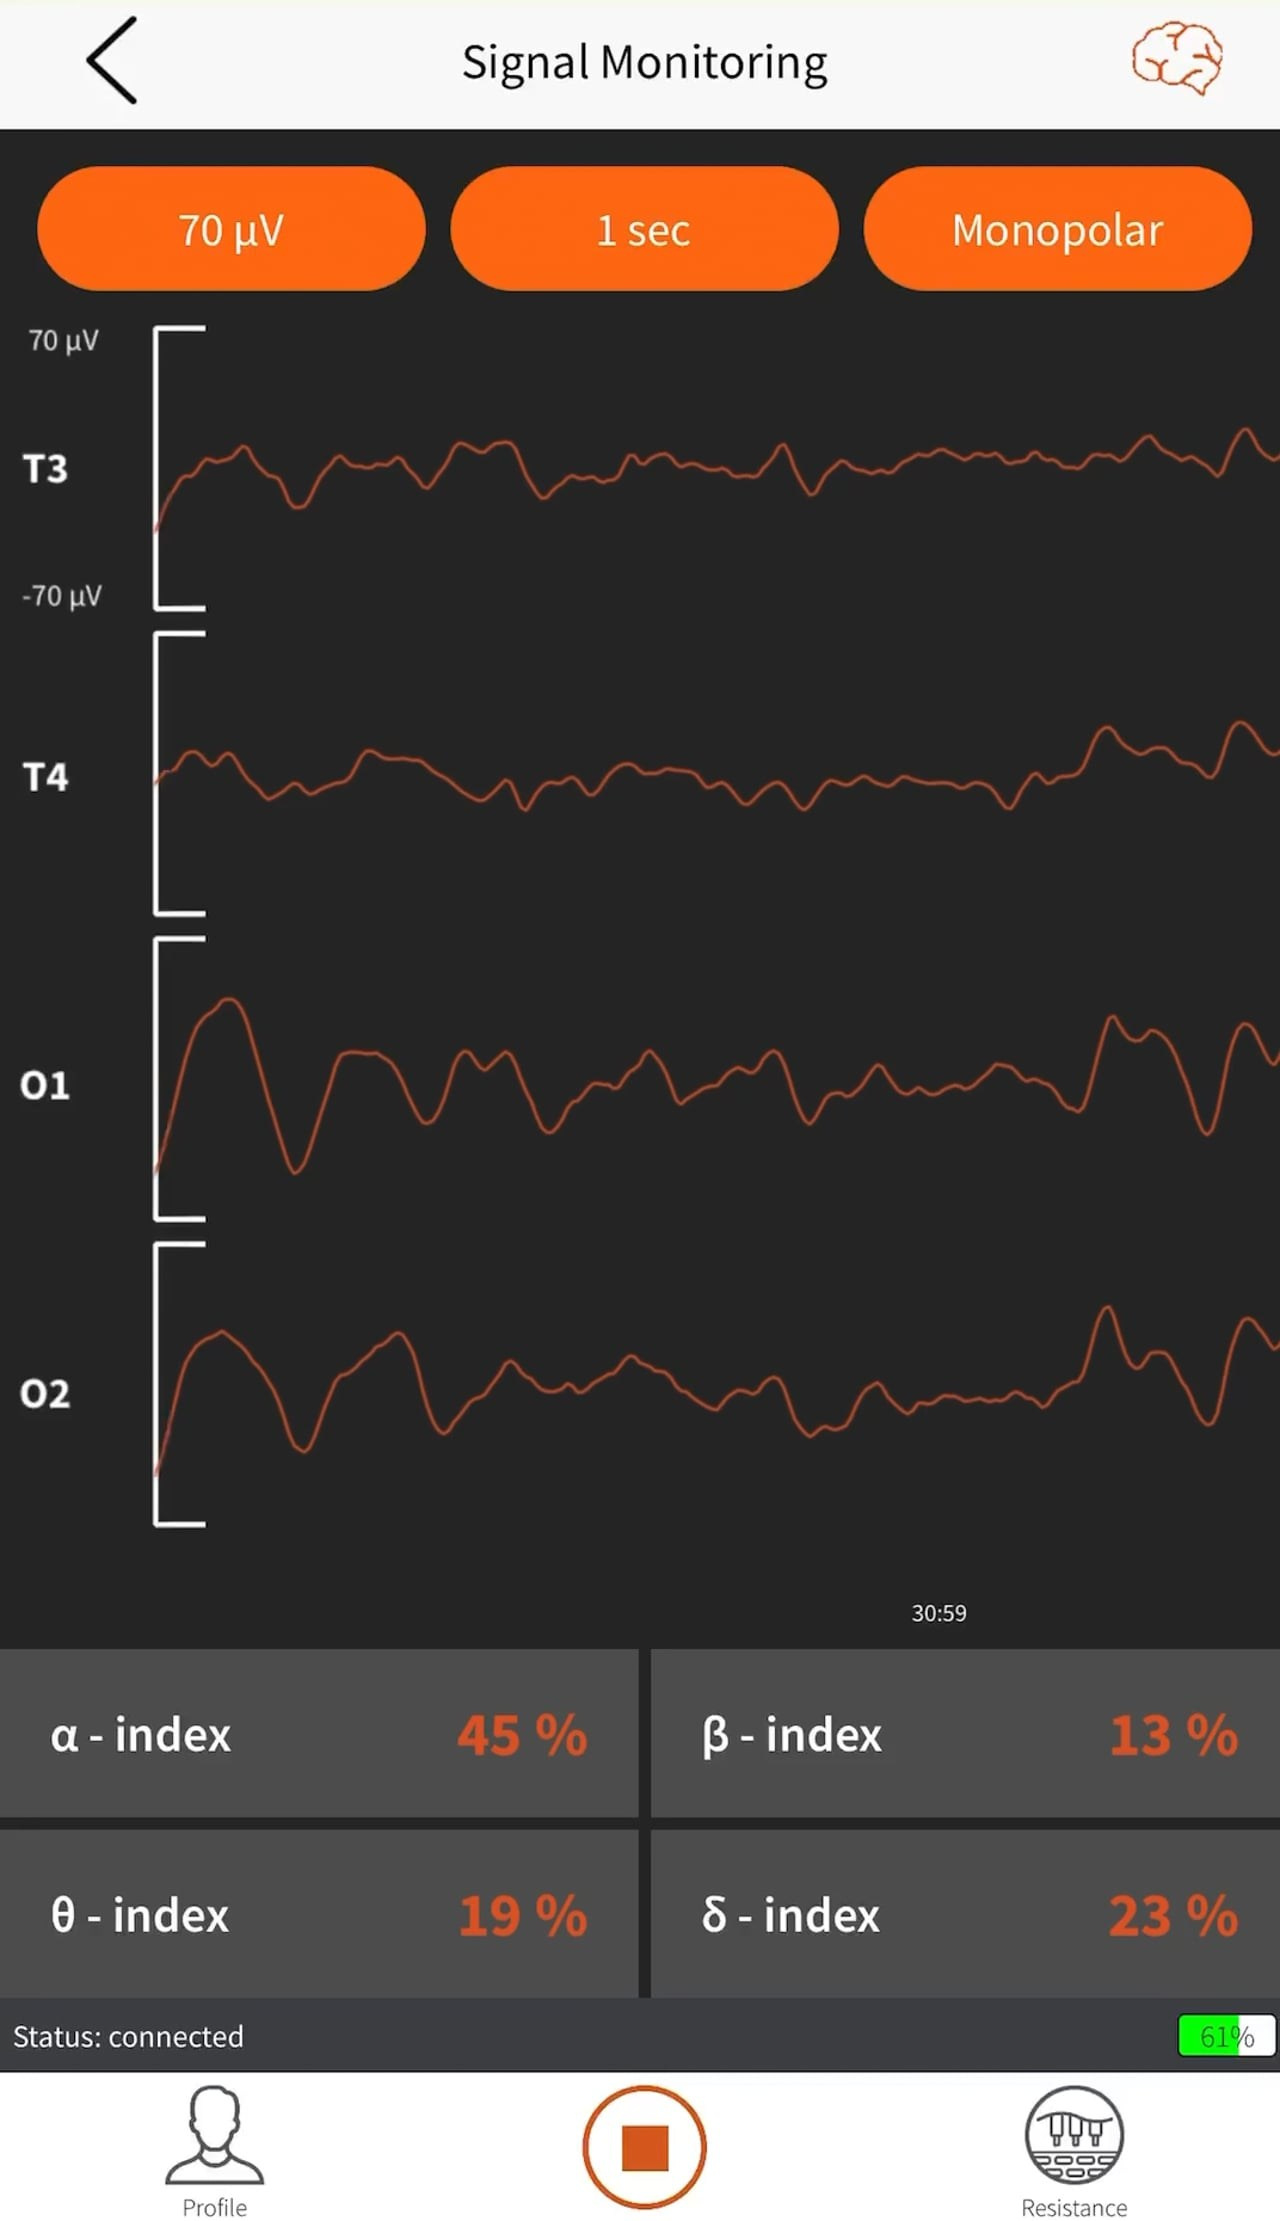This screenshot has height=2221, width=1280.
Task: Select the O1 channel label
Action: click(x=45, y=1085)
